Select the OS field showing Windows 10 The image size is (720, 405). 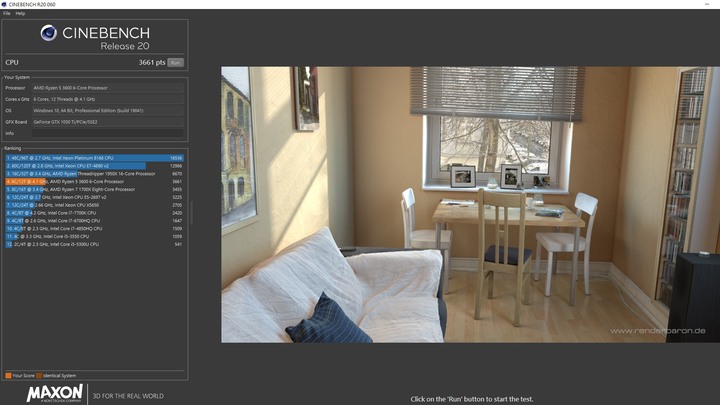click(108, 111)
